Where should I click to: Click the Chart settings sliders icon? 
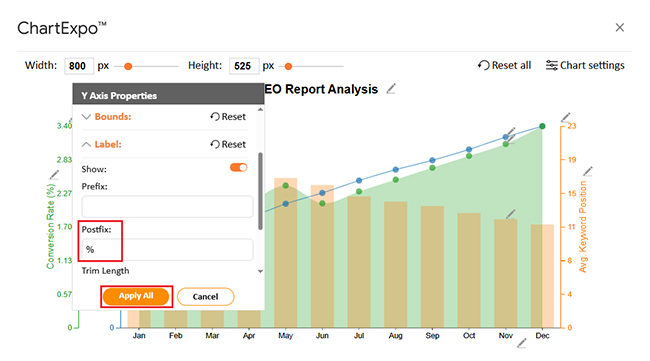tap(551, 65)
